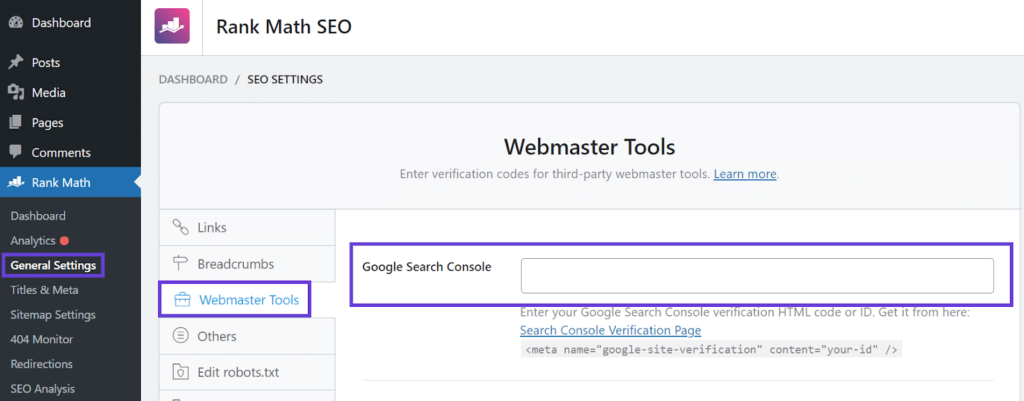Open Titles & Meta submenu item

44,290
